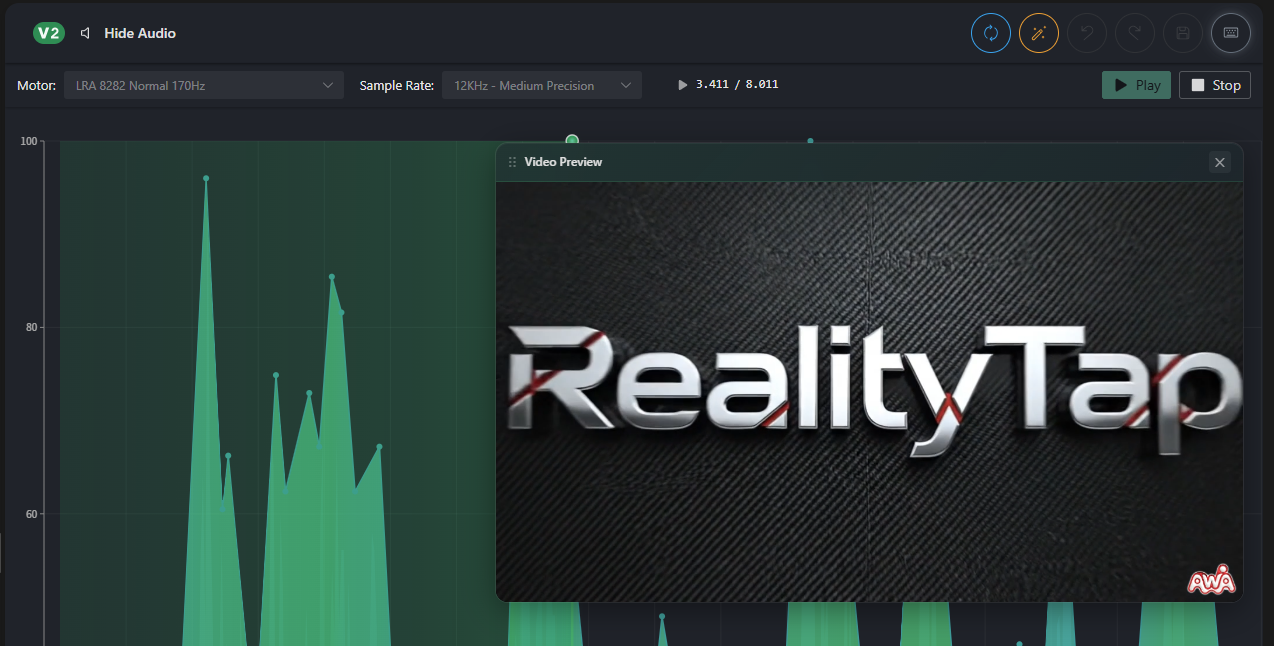
Task: Toggle Hide Audio
Action: [x=128, y=33]
